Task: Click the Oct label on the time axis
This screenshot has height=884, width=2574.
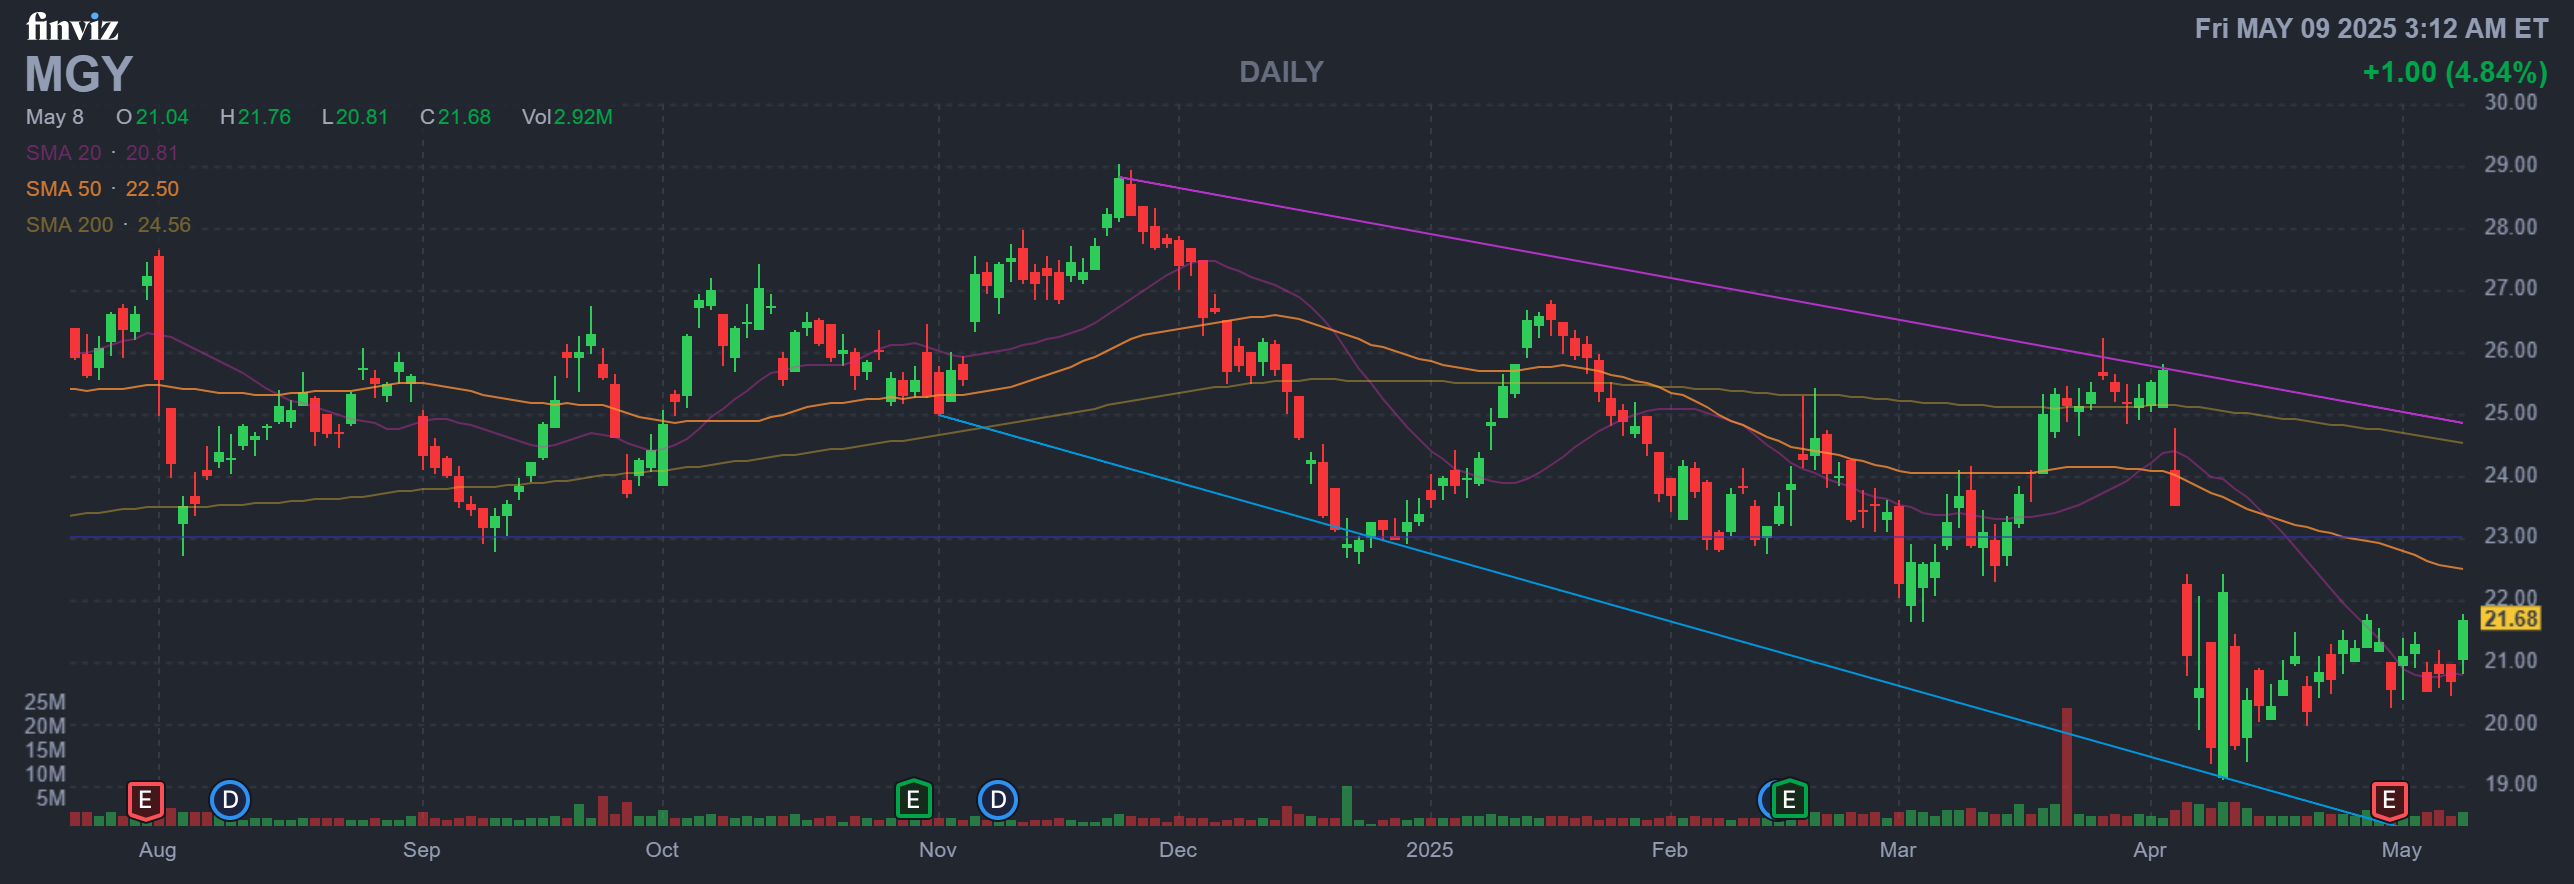Action: tap(661, 850)
